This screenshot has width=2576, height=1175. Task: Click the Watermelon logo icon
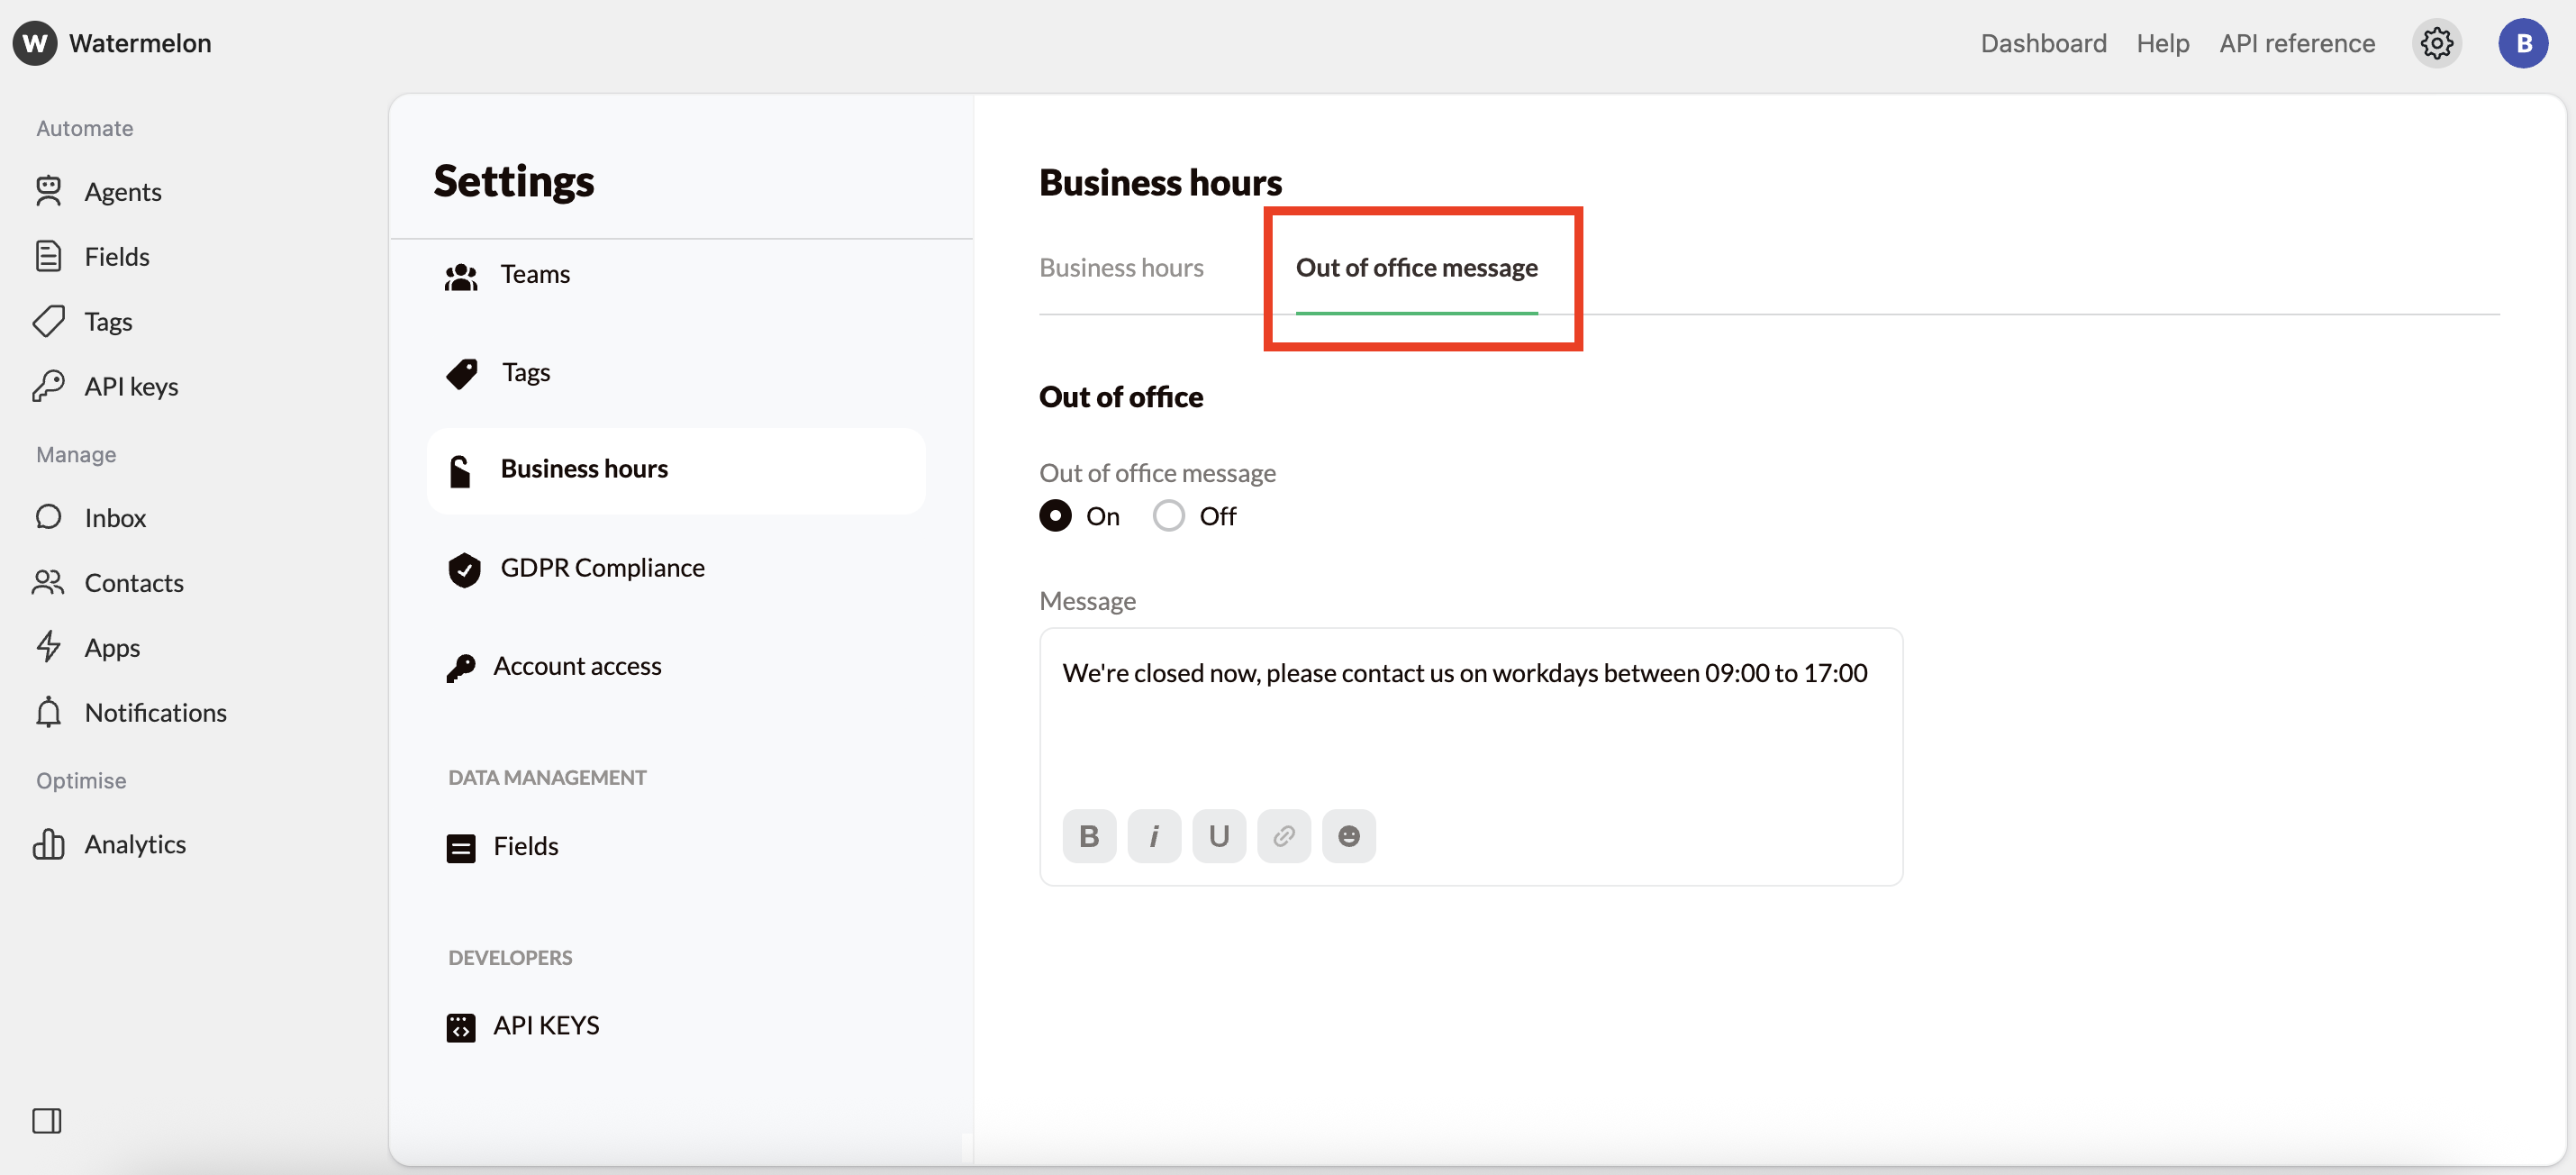point(34,43)
